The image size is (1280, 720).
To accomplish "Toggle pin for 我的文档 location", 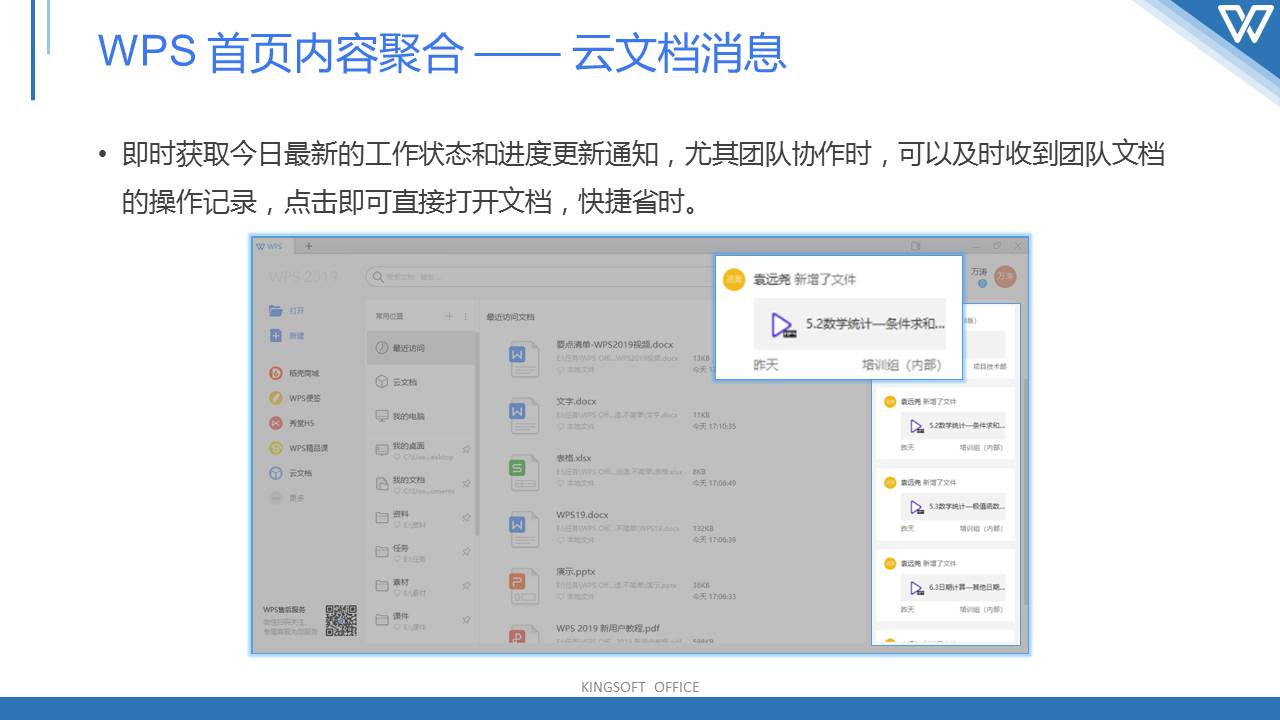I will coord(466,484).
